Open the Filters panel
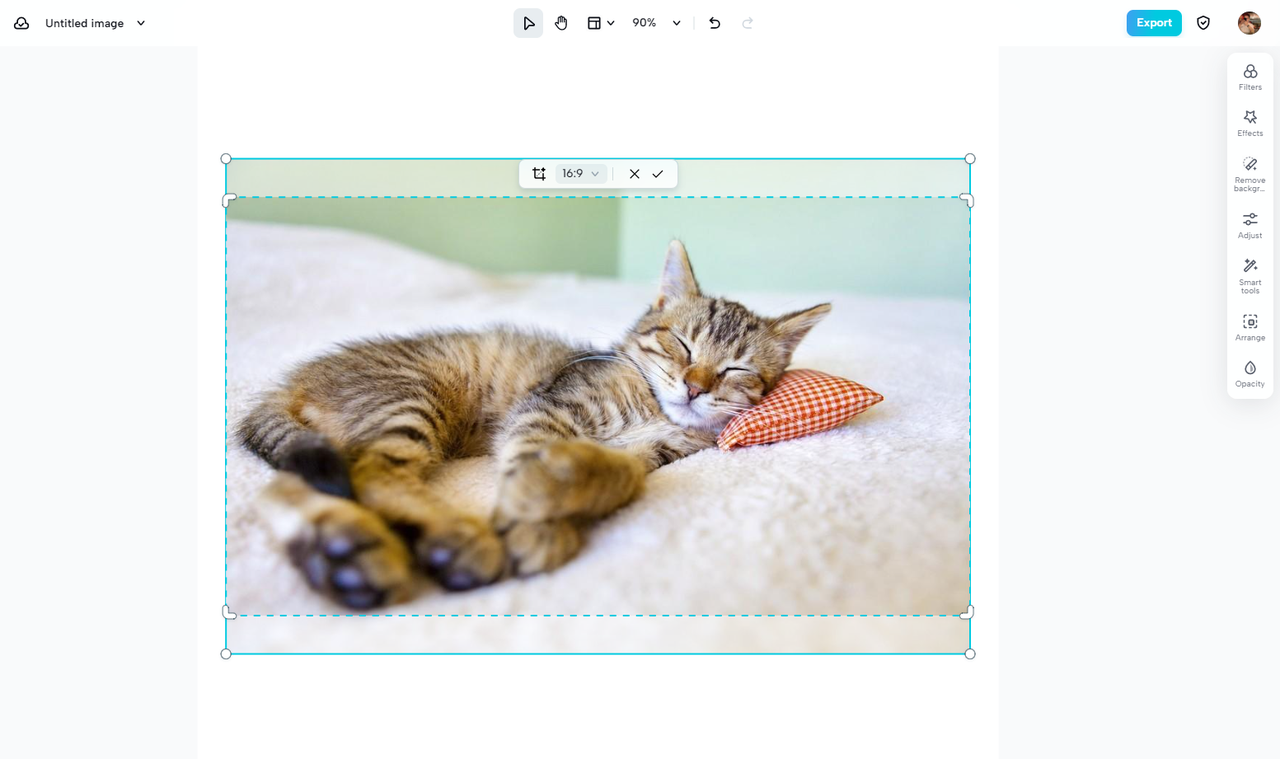 pyautogui.click(x=1249, y=76)
